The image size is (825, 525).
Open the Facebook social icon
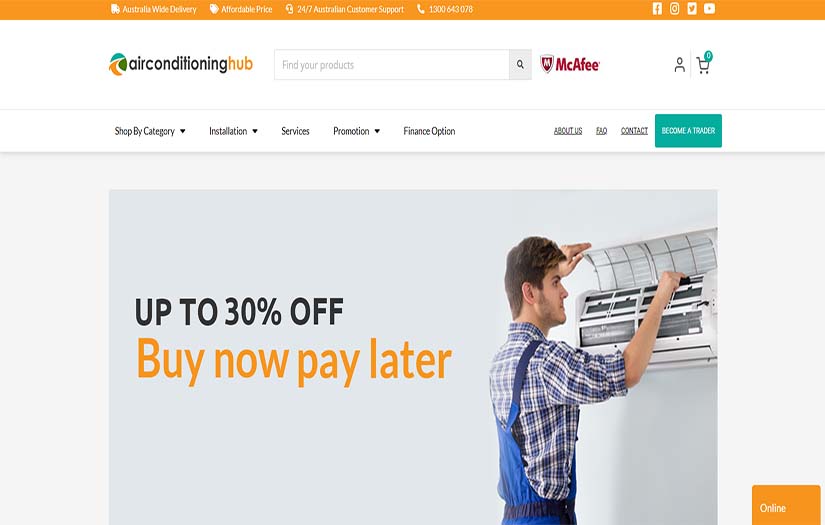coord(657,8)
